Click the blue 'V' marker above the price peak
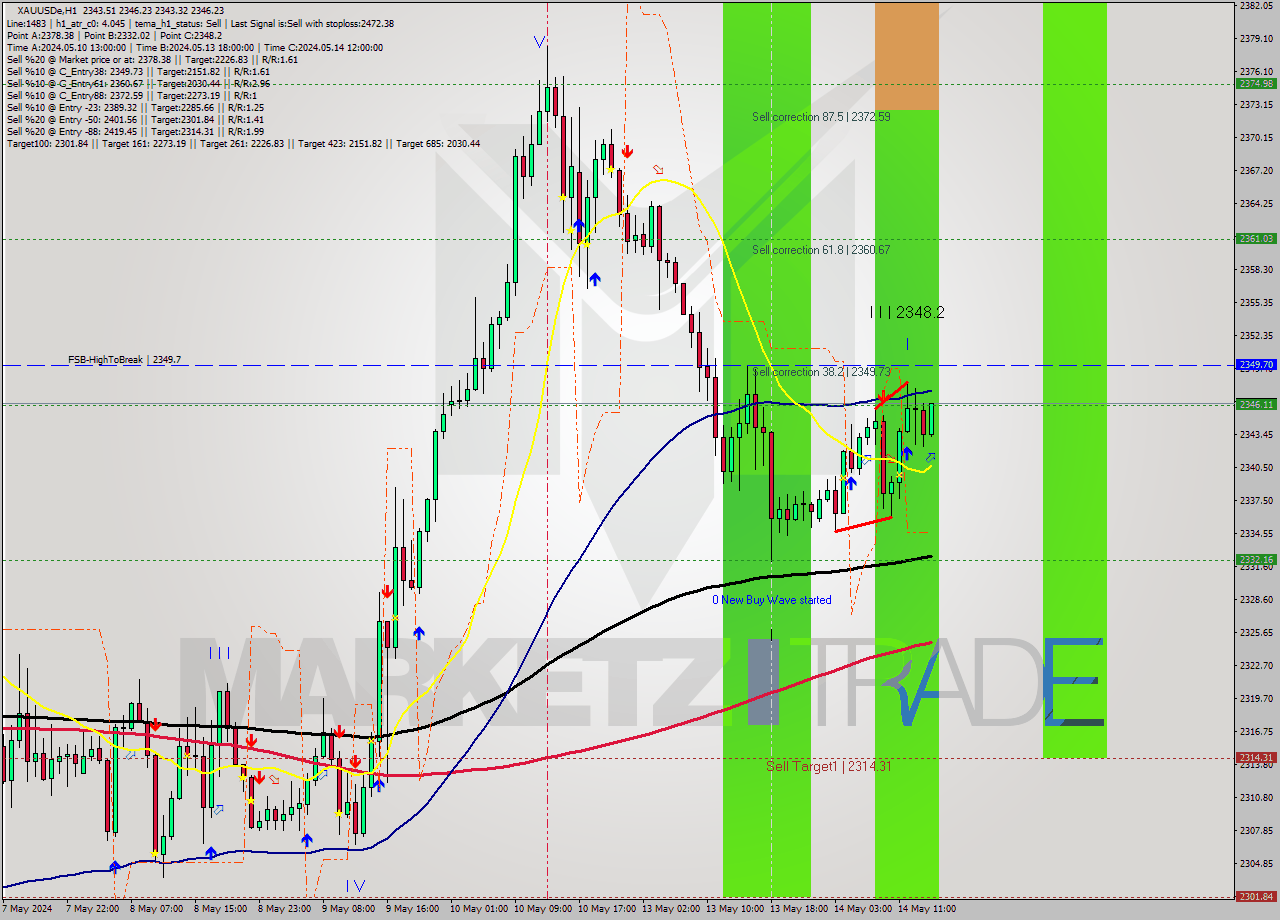Screen dimensions: 1280x920 (538, 42)
